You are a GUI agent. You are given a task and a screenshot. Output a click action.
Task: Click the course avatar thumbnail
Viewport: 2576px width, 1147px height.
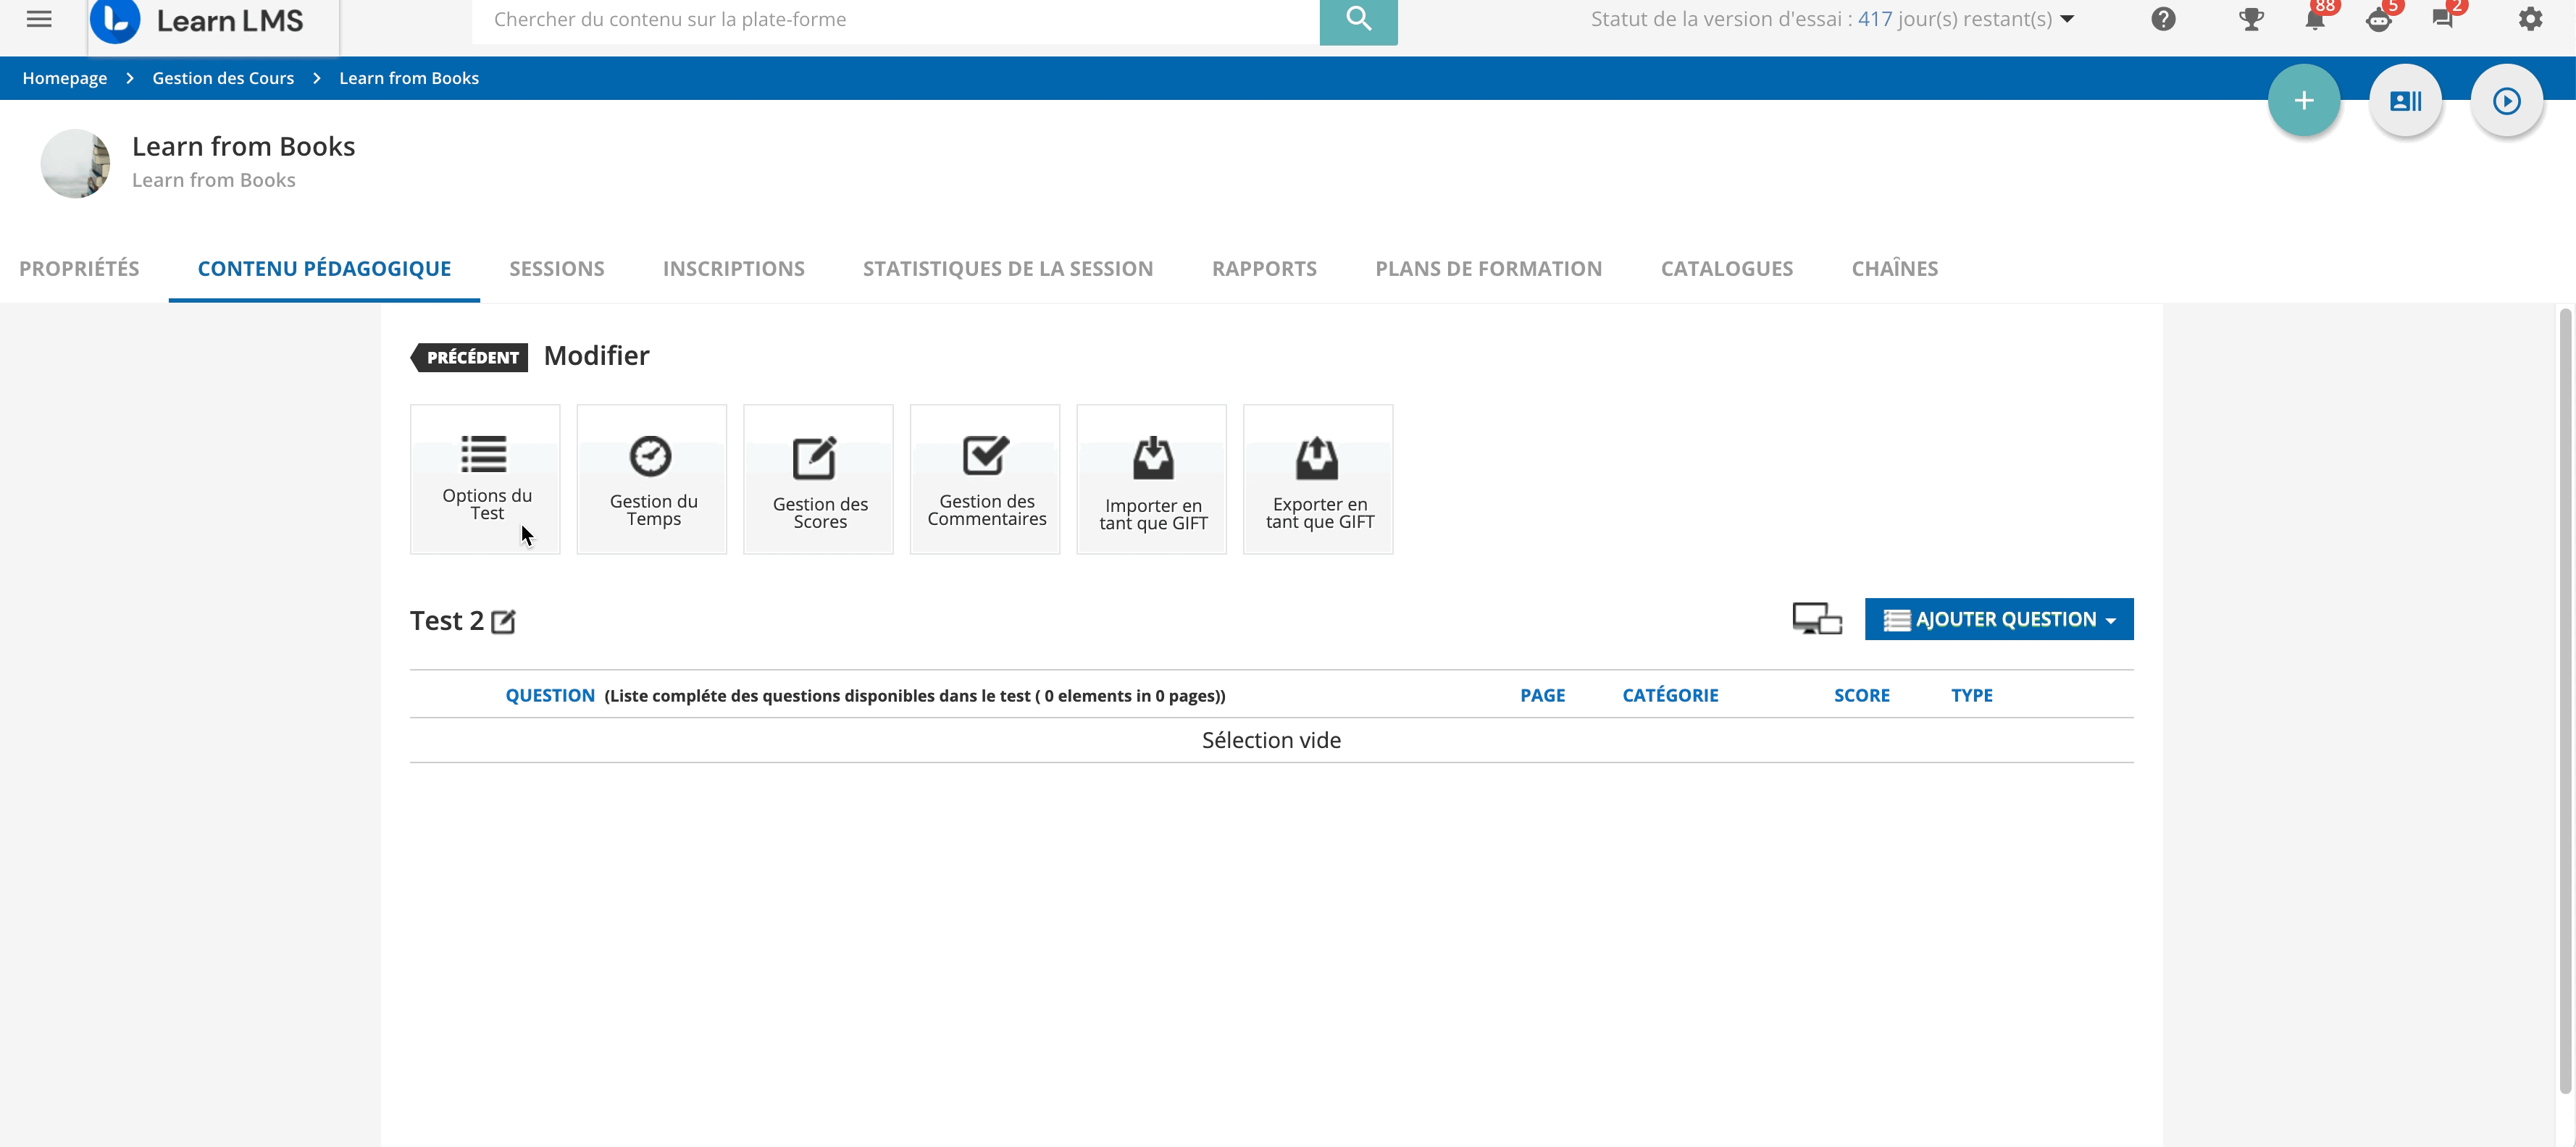(75, 163)
